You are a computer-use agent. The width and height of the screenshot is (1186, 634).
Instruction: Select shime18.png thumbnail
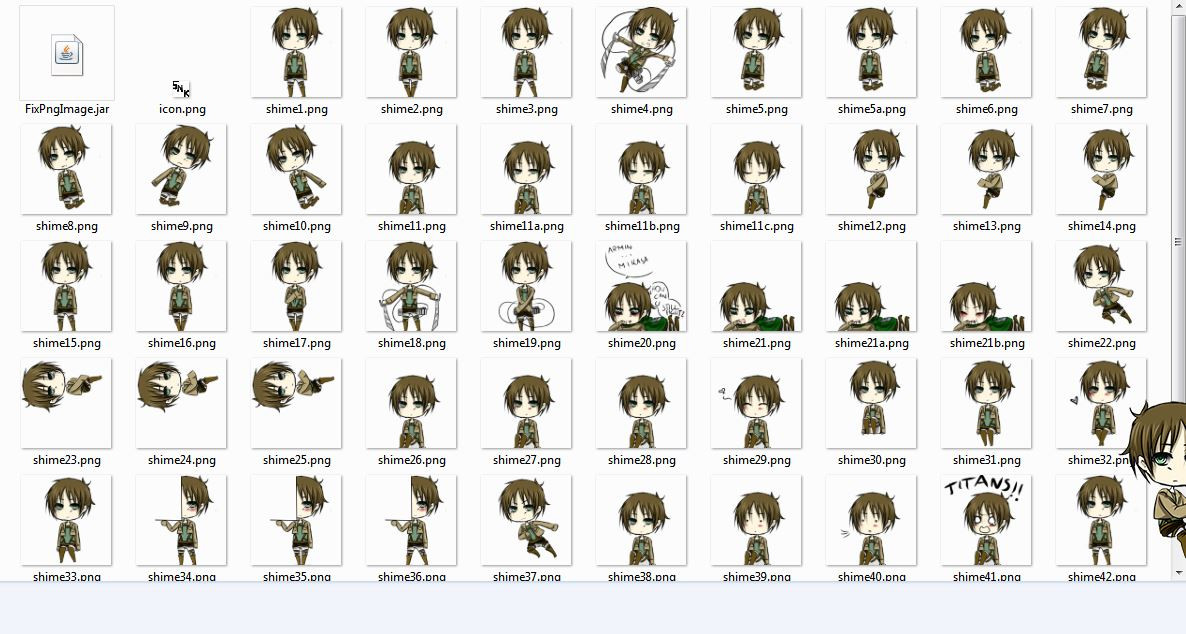click(x=411, y=287)
